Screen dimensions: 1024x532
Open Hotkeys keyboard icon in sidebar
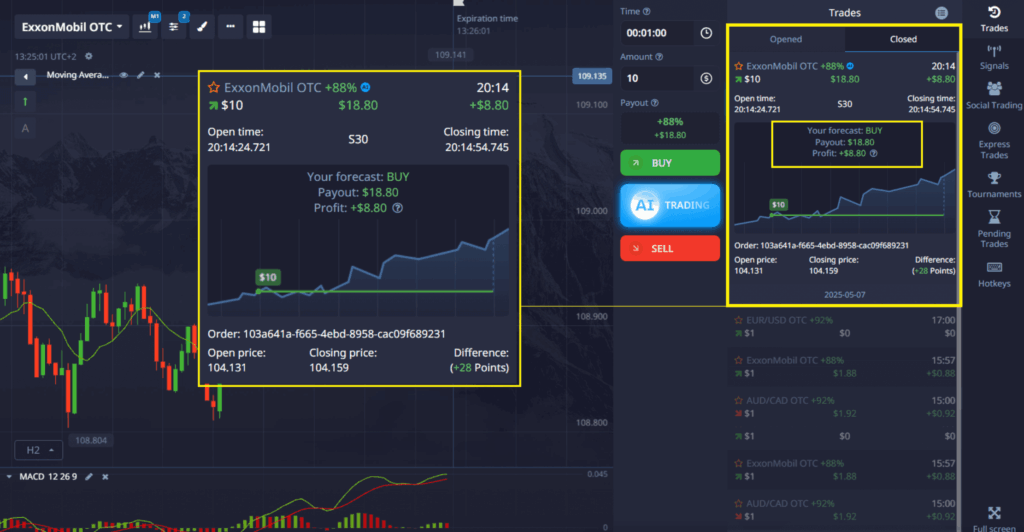coord(994,275)
